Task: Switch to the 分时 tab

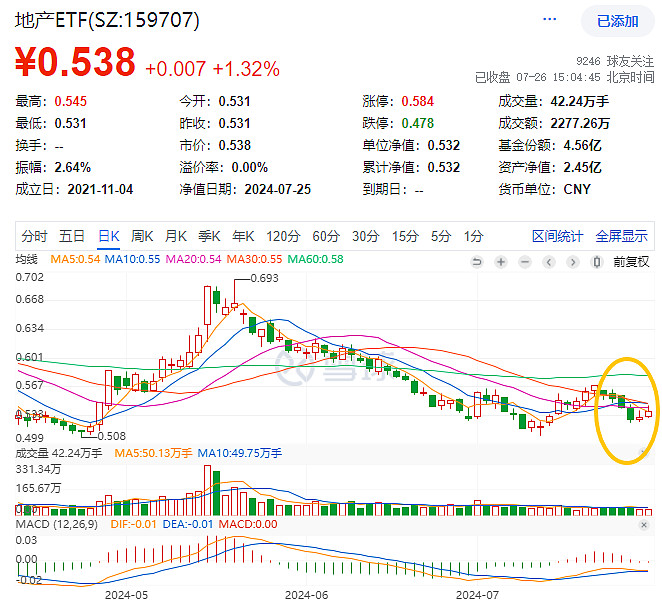Action: (34, 236)
